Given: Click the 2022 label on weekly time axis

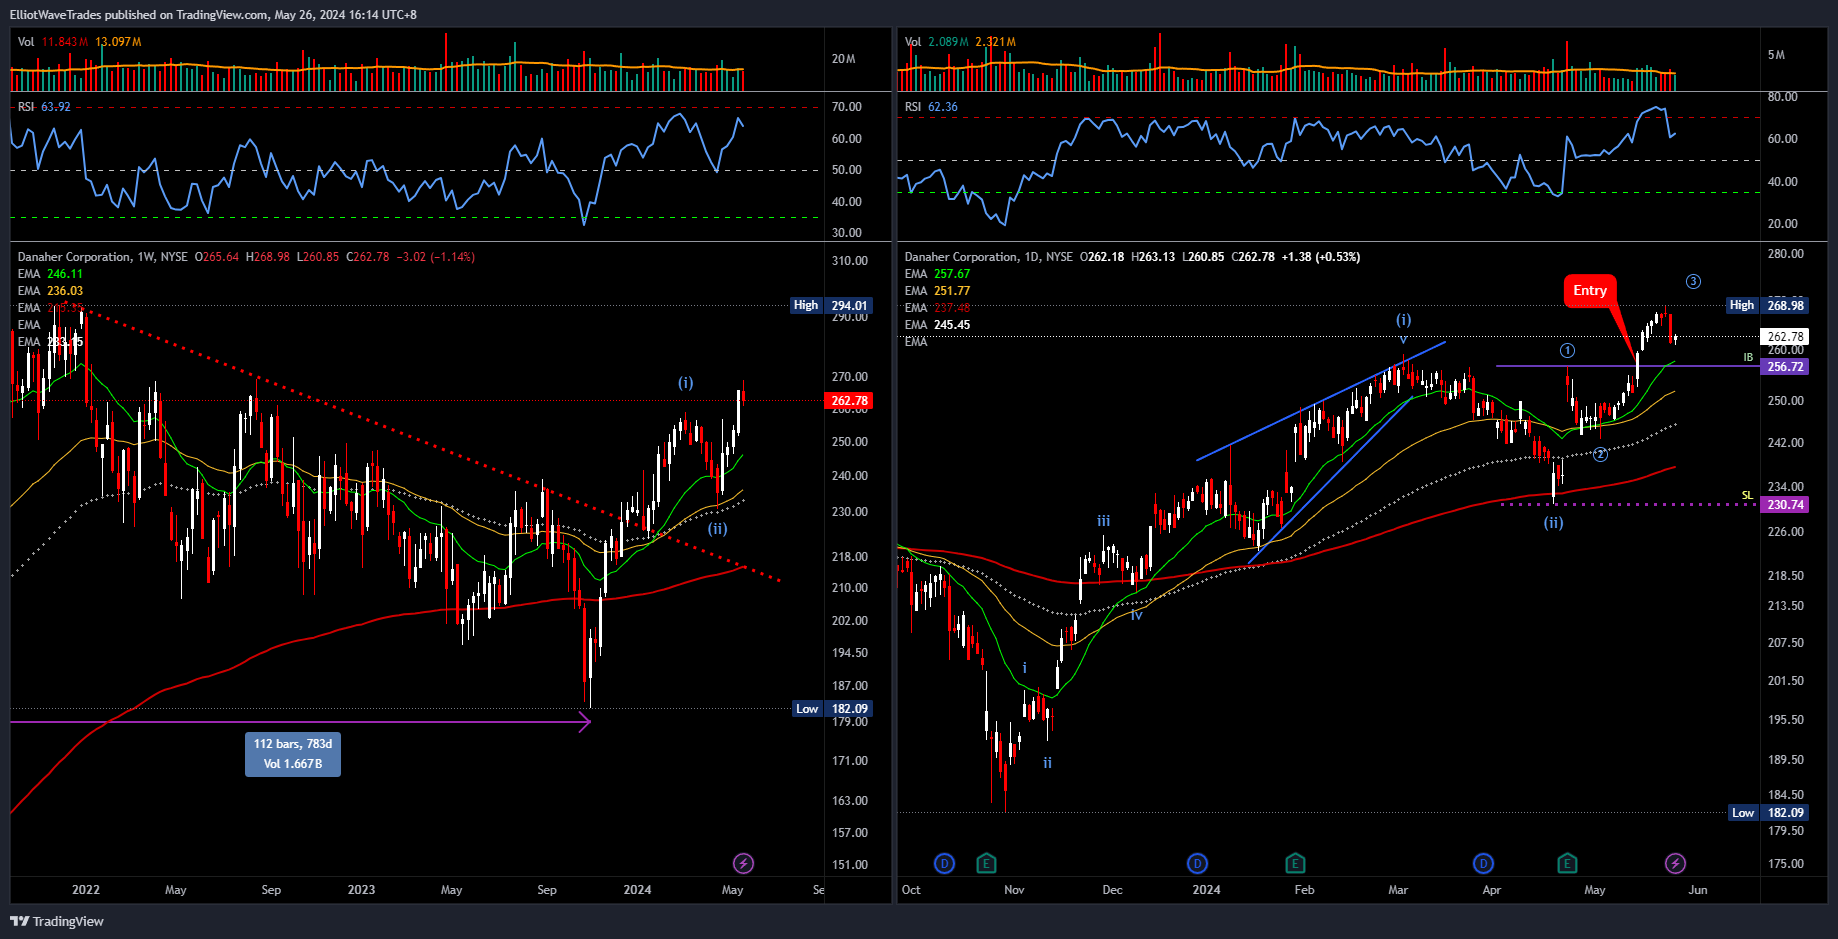Looking at the screenshot, I should [x=86, y=890].
